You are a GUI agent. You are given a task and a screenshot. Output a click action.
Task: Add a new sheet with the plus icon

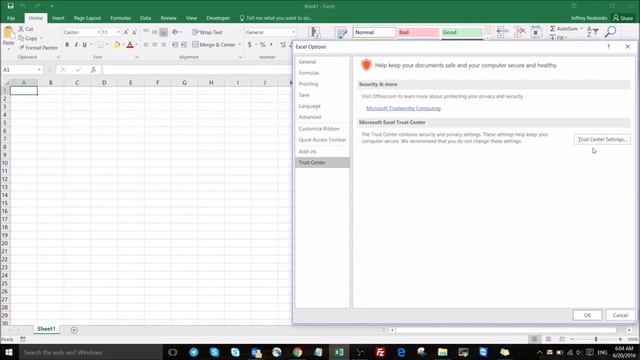tap(74, 330)
